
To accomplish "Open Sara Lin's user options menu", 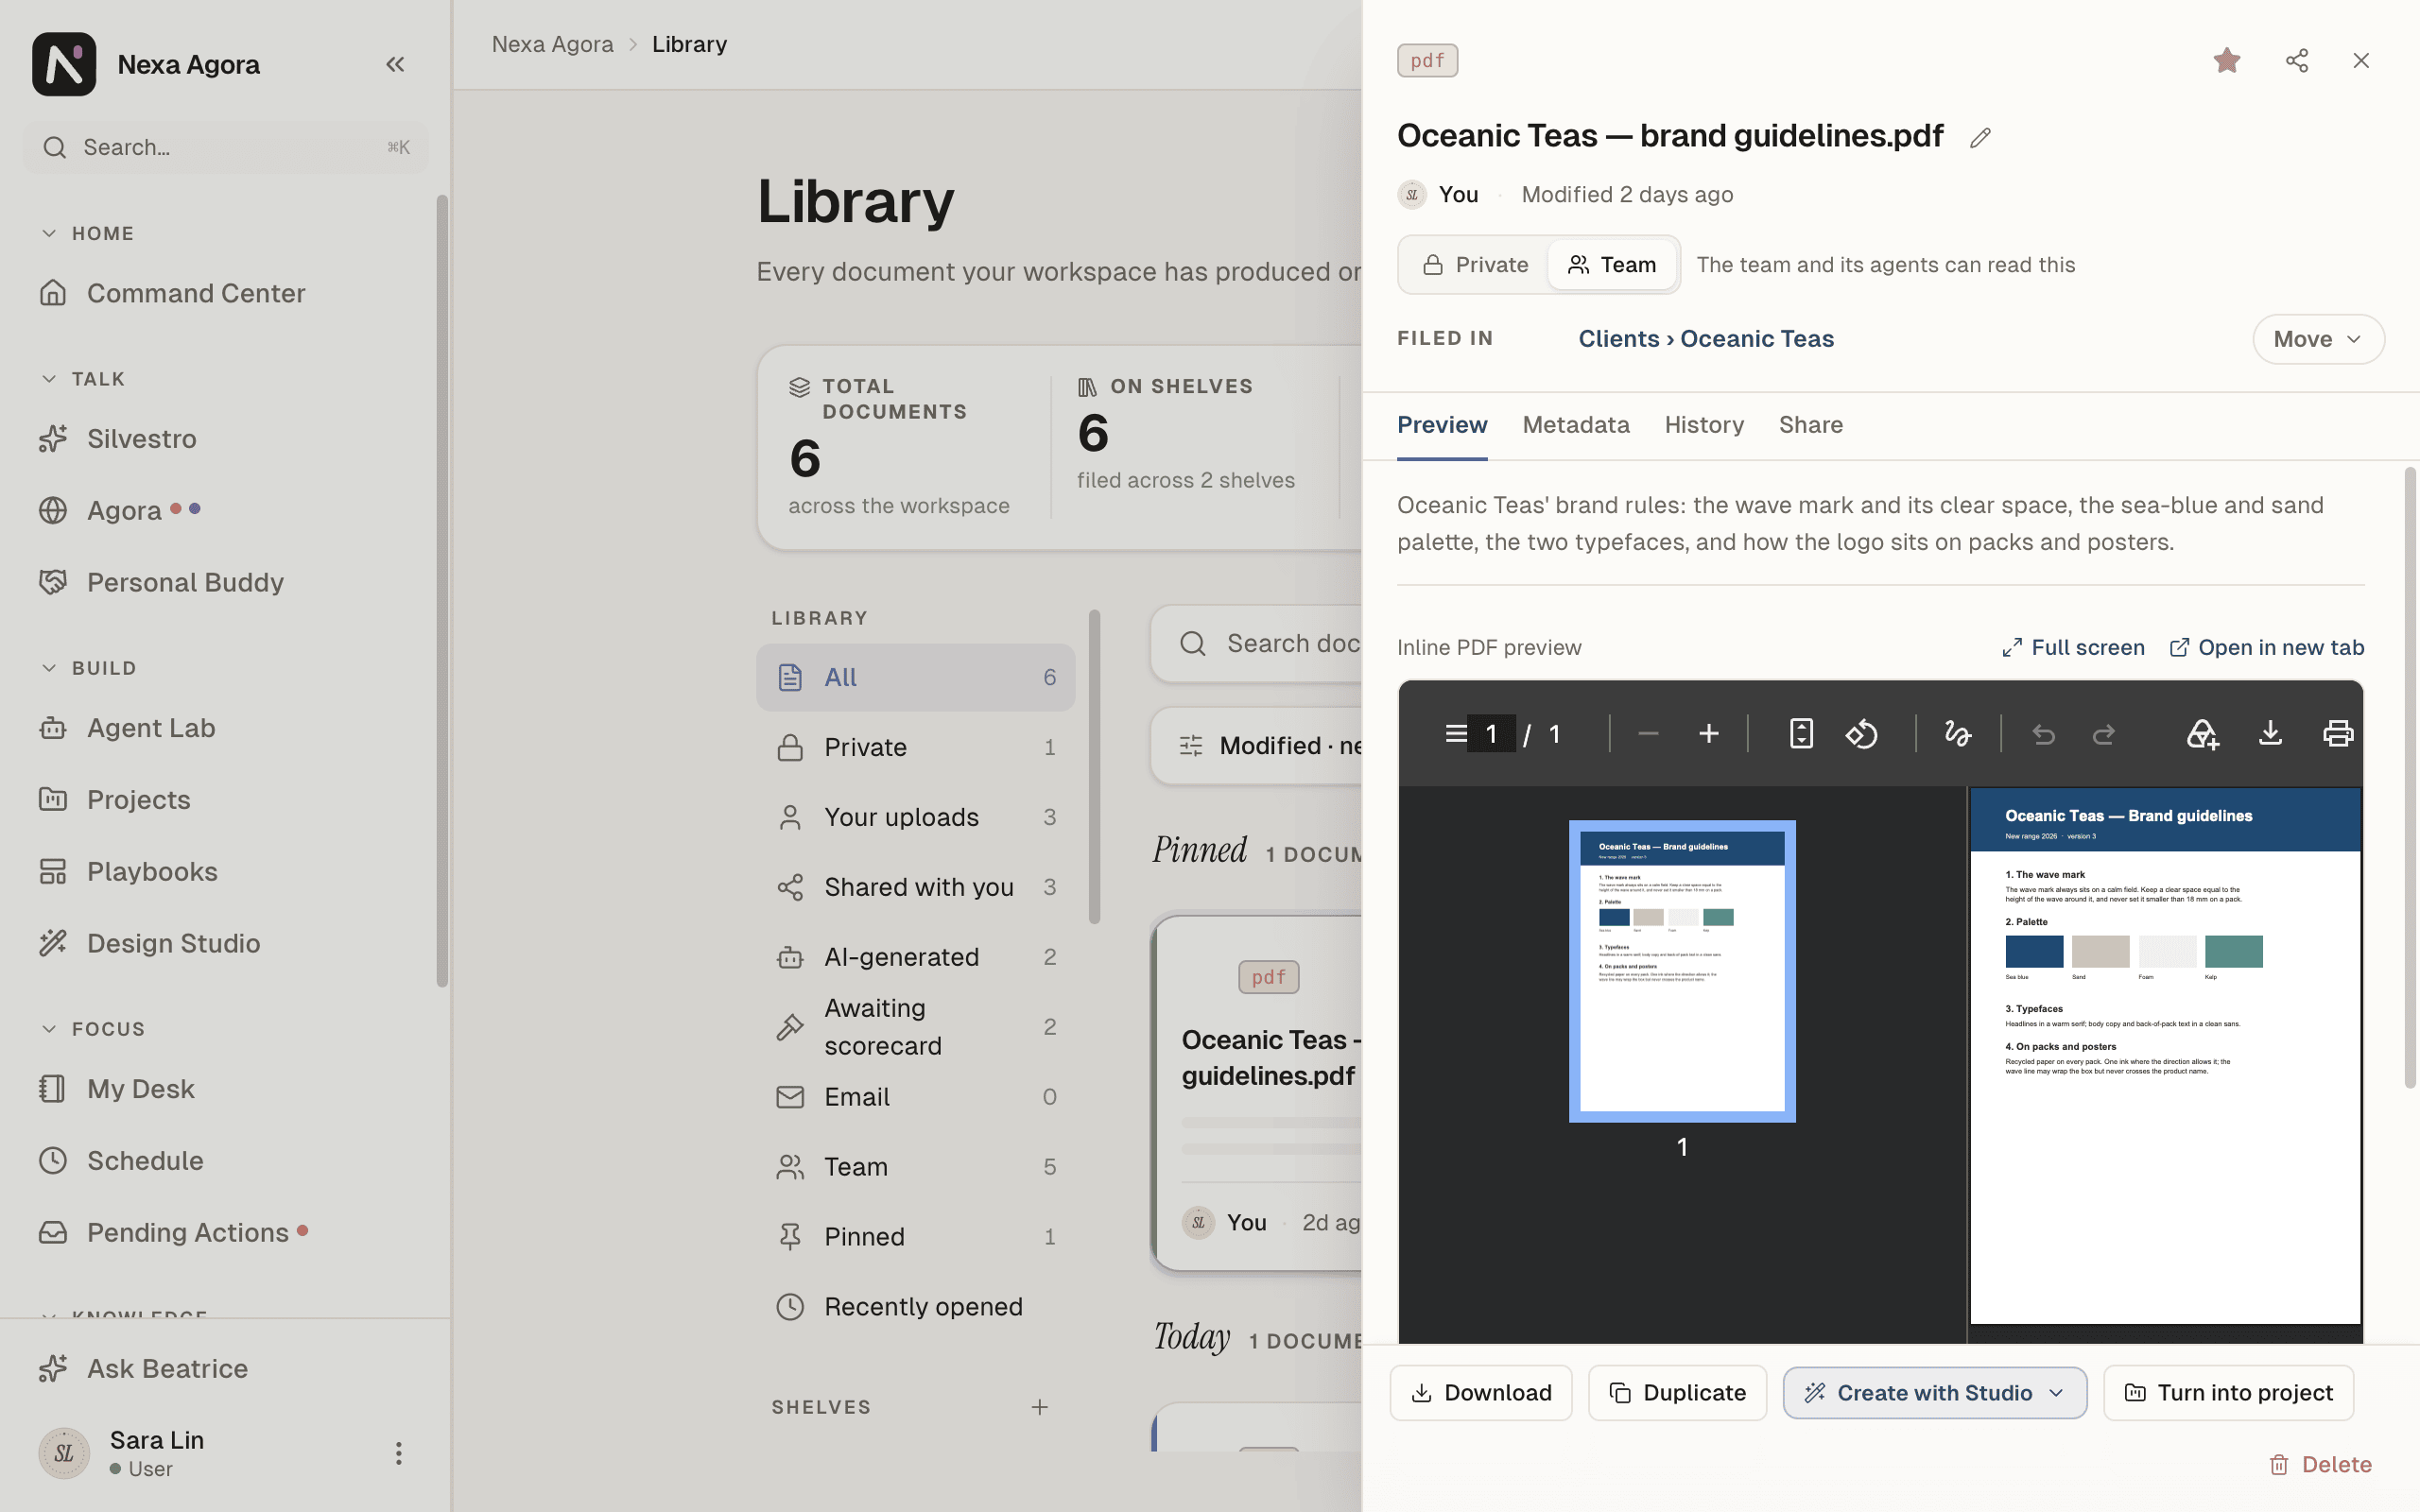I will point(398,1453).
